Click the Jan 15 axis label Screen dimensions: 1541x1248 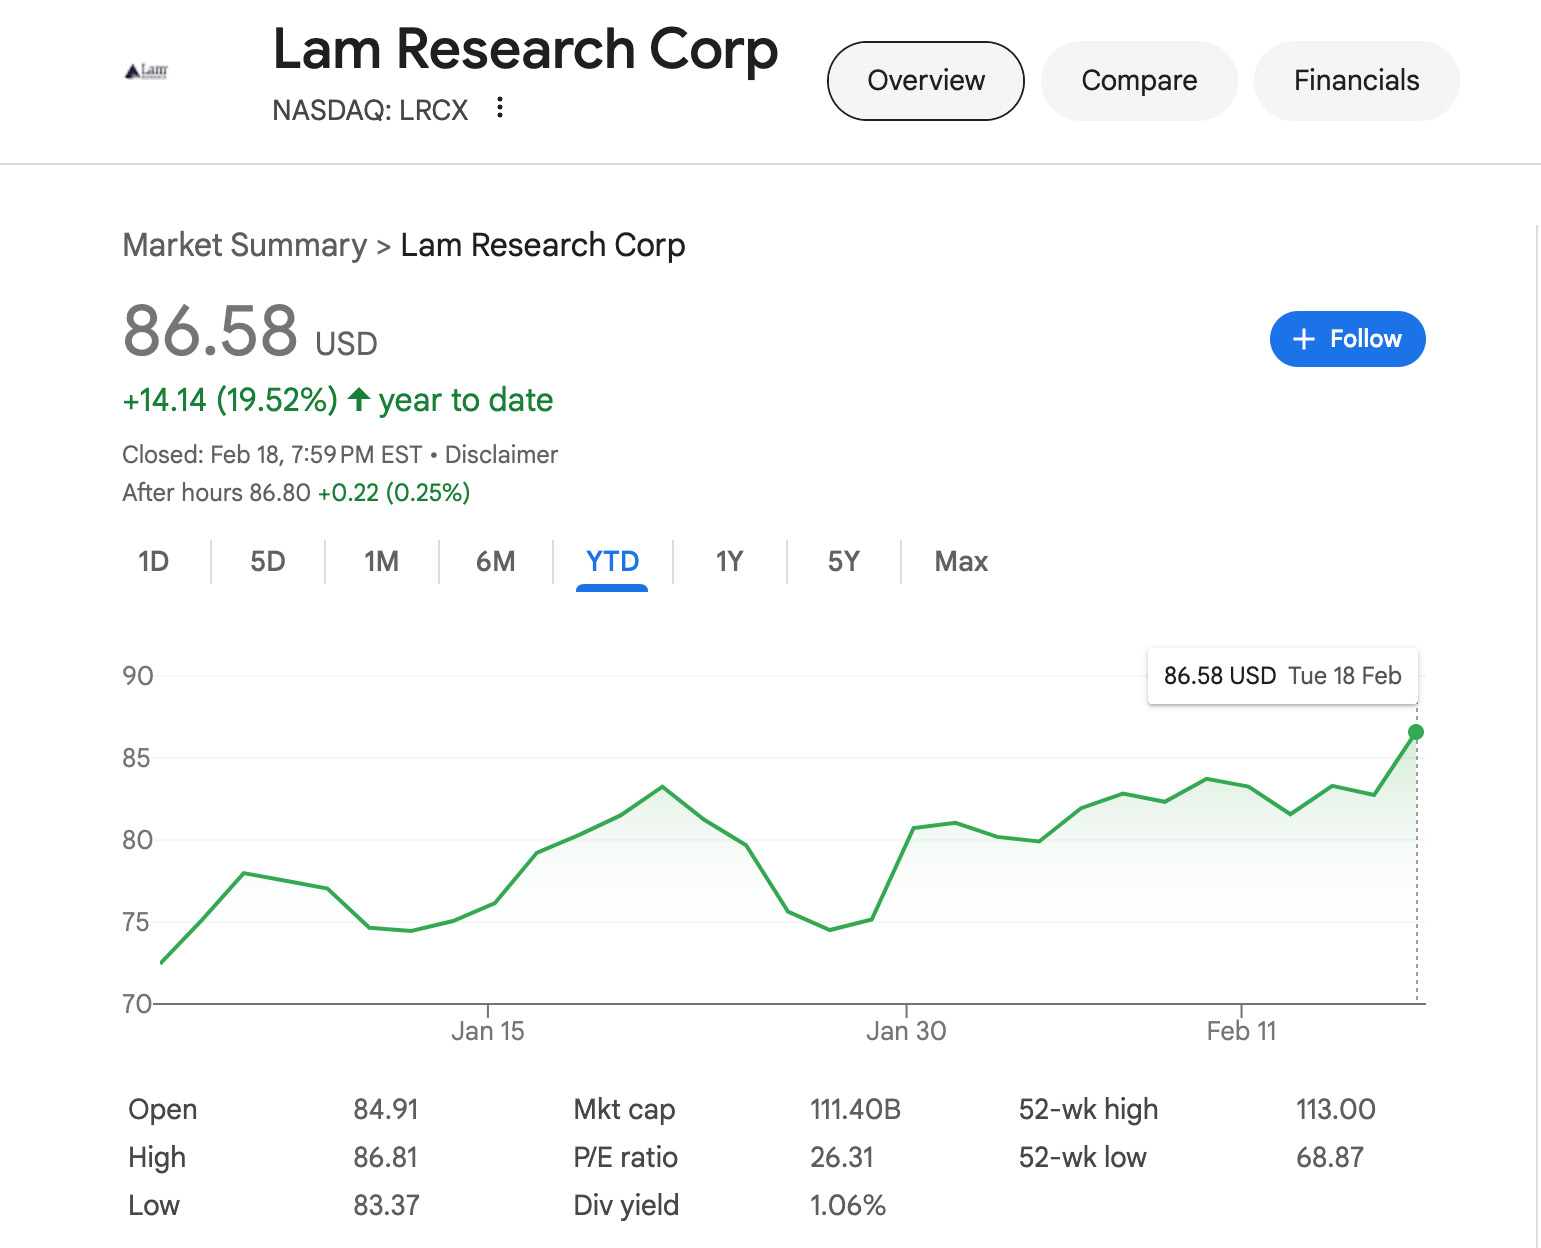487,1031
